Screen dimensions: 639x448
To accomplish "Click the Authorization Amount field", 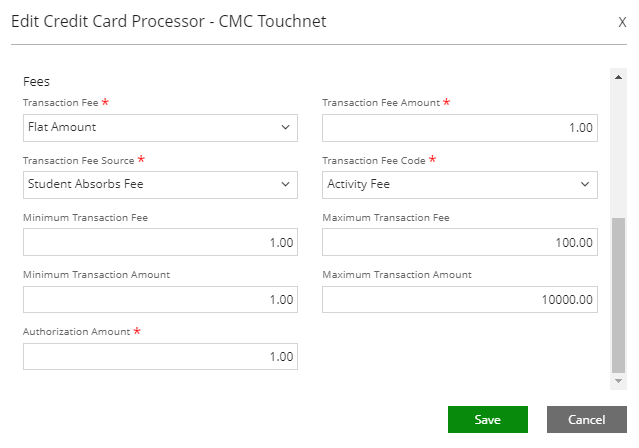I will pyautogui.click(x=160, y=357).
